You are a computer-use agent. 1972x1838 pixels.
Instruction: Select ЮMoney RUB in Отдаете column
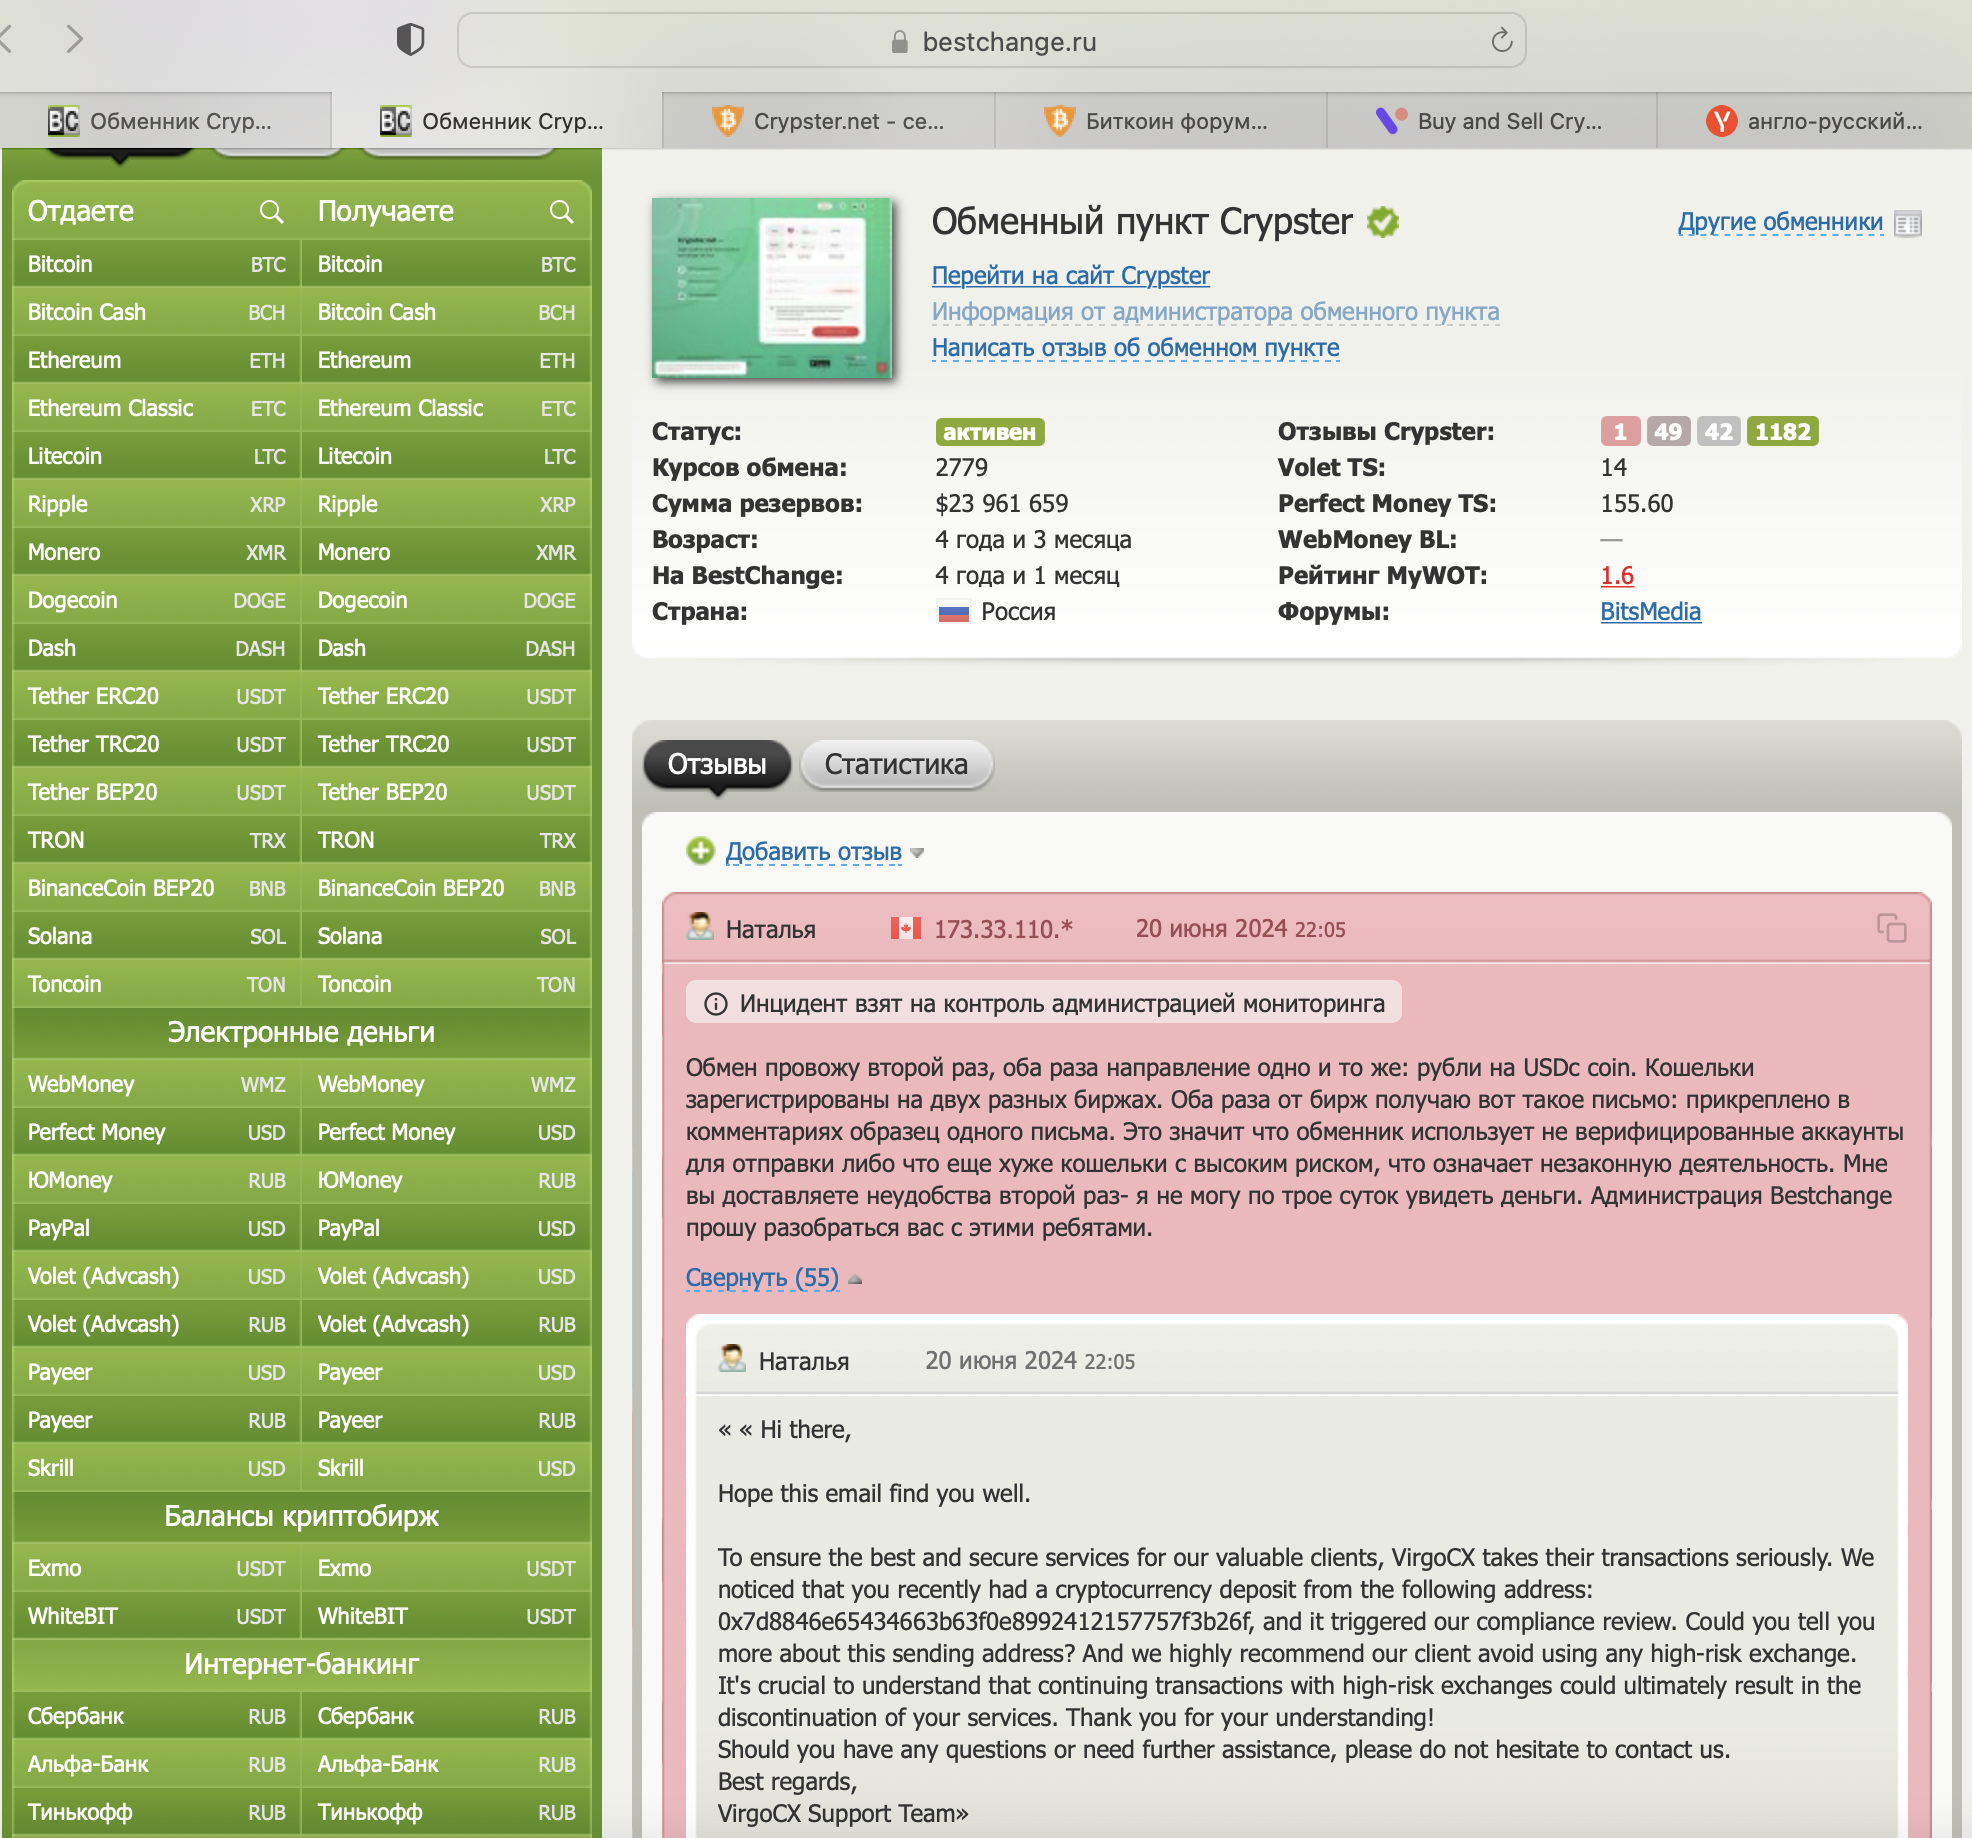pos(157,1180)
